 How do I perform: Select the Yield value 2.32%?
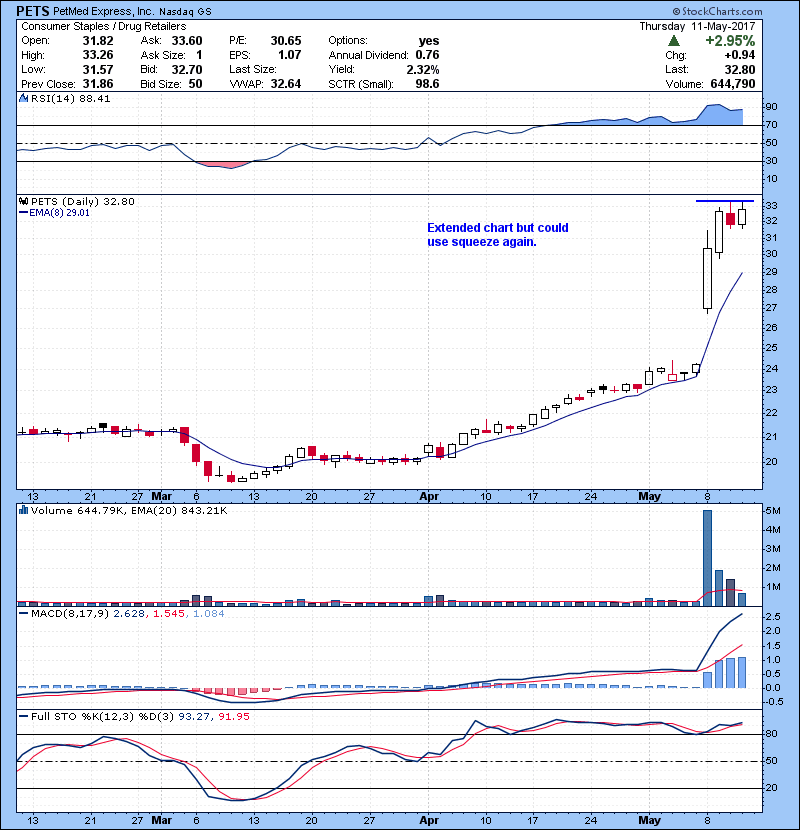pos(423,69)
